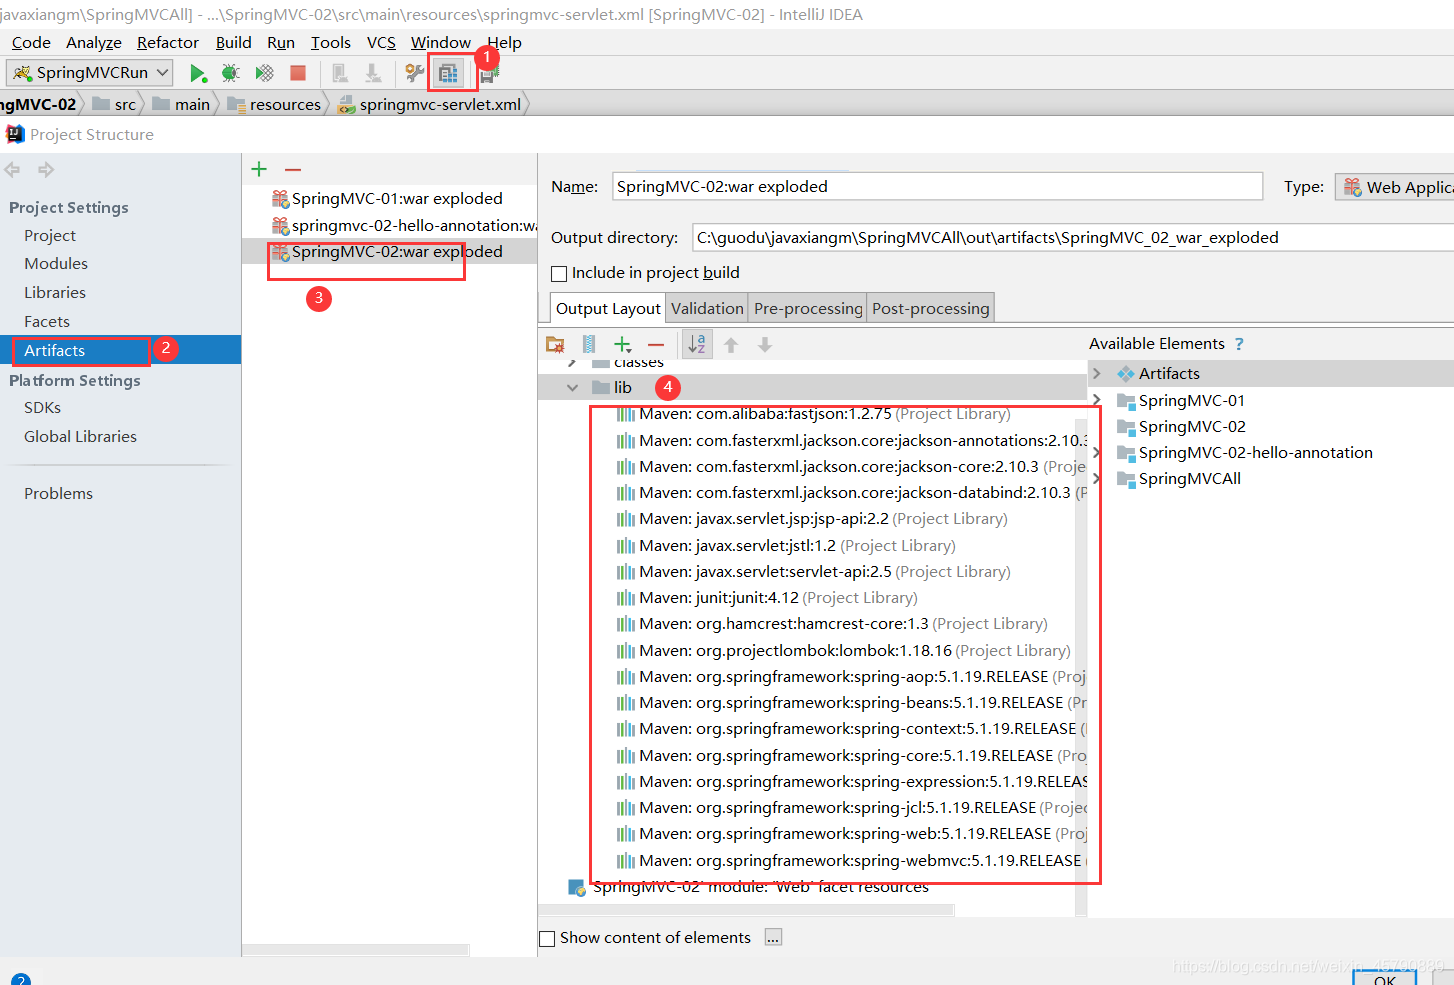Open Settings wrench icon in toolbar

click(414, 73)
